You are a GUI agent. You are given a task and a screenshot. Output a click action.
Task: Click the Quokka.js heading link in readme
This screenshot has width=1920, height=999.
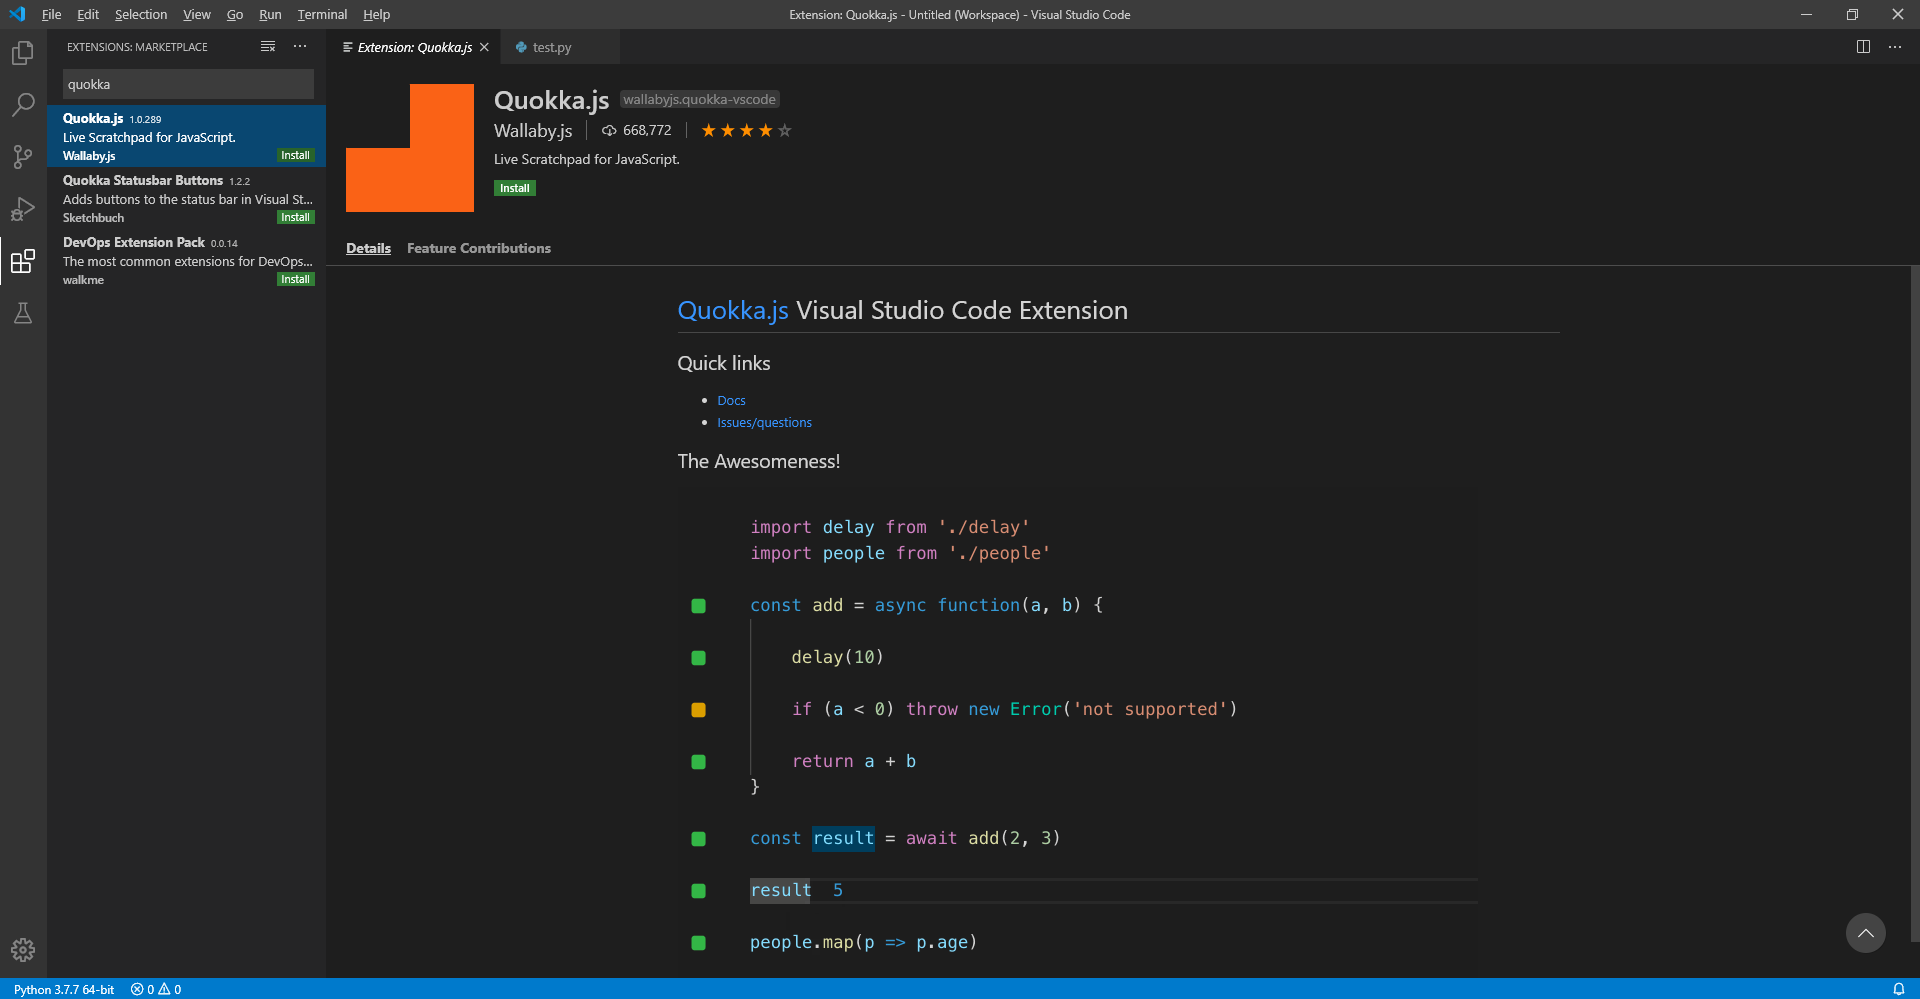(733, 310)
